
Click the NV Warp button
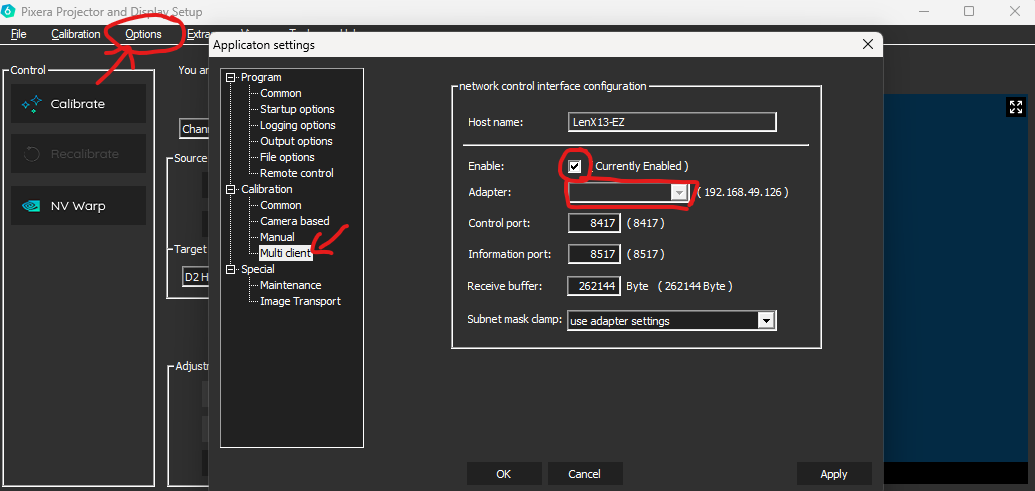tap(78, 206)
